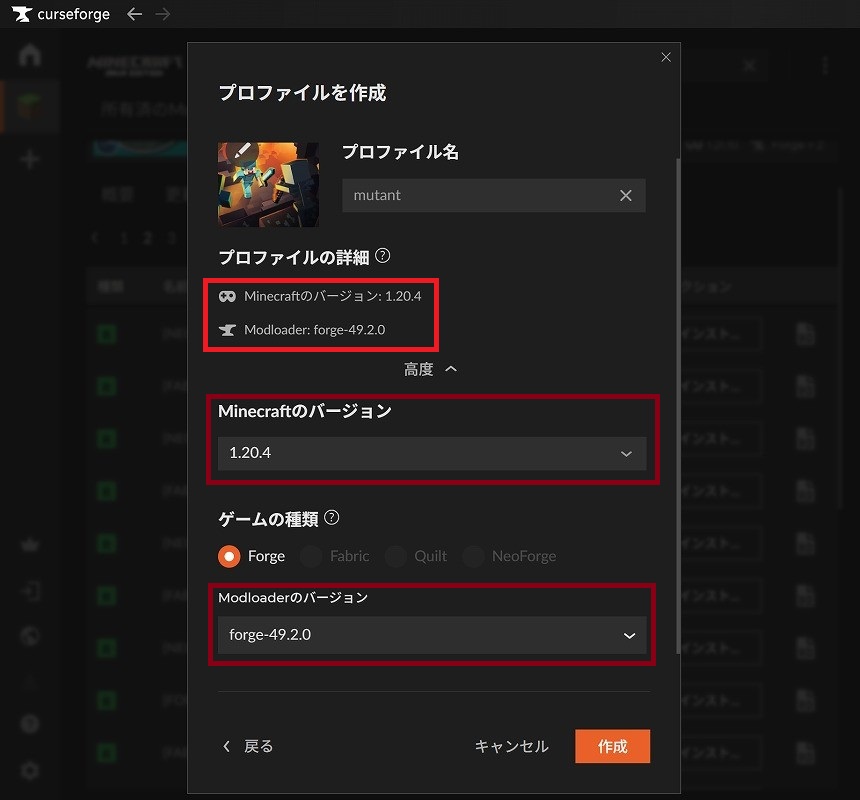Viewport: 860px width, 800px height.
Task: Open the forge-49.2.0 Modloader version dropdown
Action: click(432, 635)
